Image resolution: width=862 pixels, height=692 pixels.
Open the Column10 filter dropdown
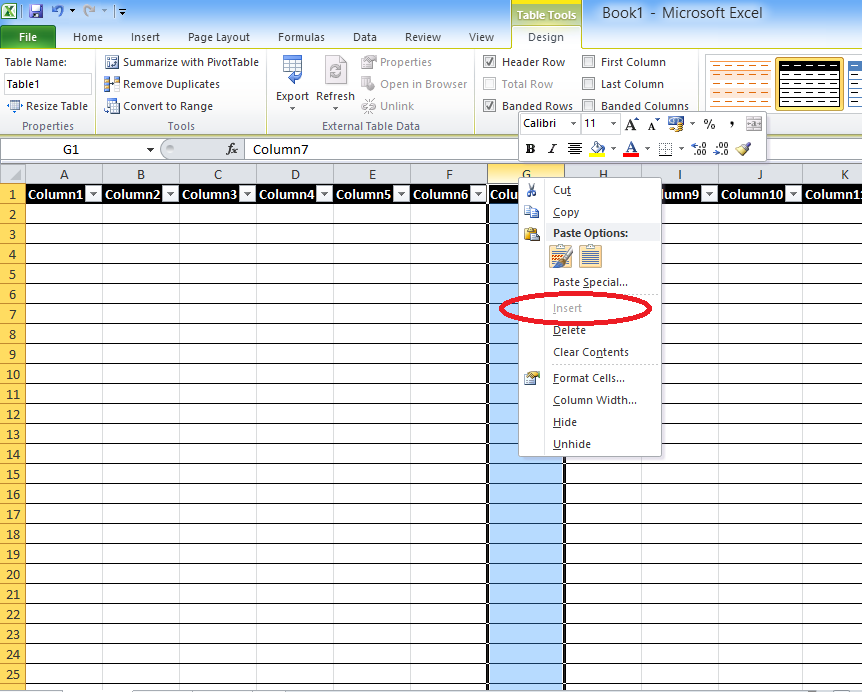coord(793,194)
